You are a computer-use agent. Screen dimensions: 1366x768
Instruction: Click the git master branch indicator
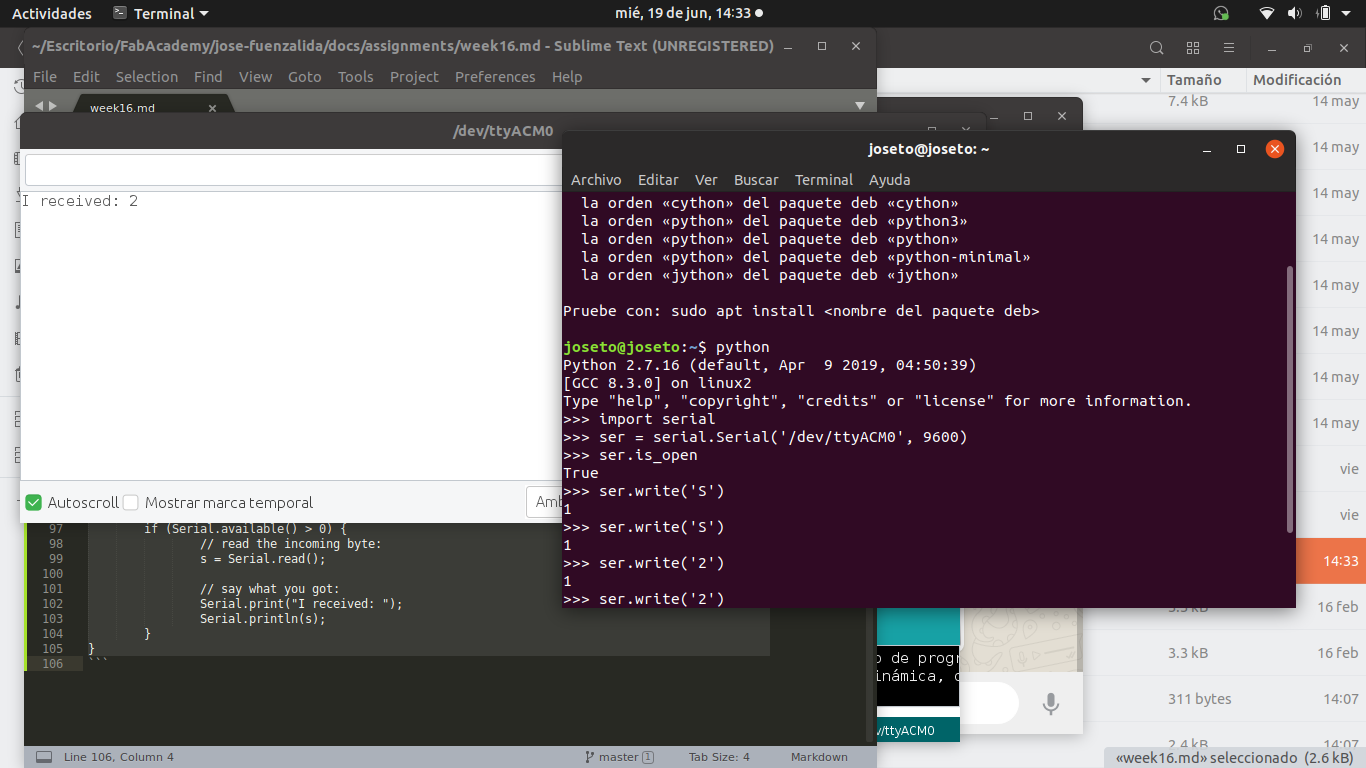click(619, 757)
